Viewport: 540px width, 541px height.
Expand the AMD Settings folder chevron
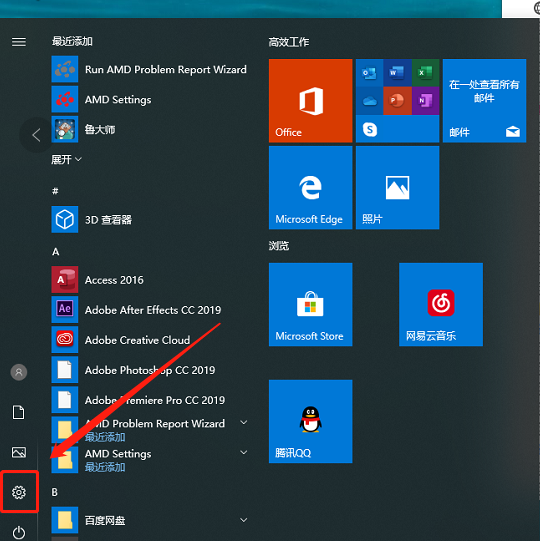pyautogui.click(x=244, y=452)
